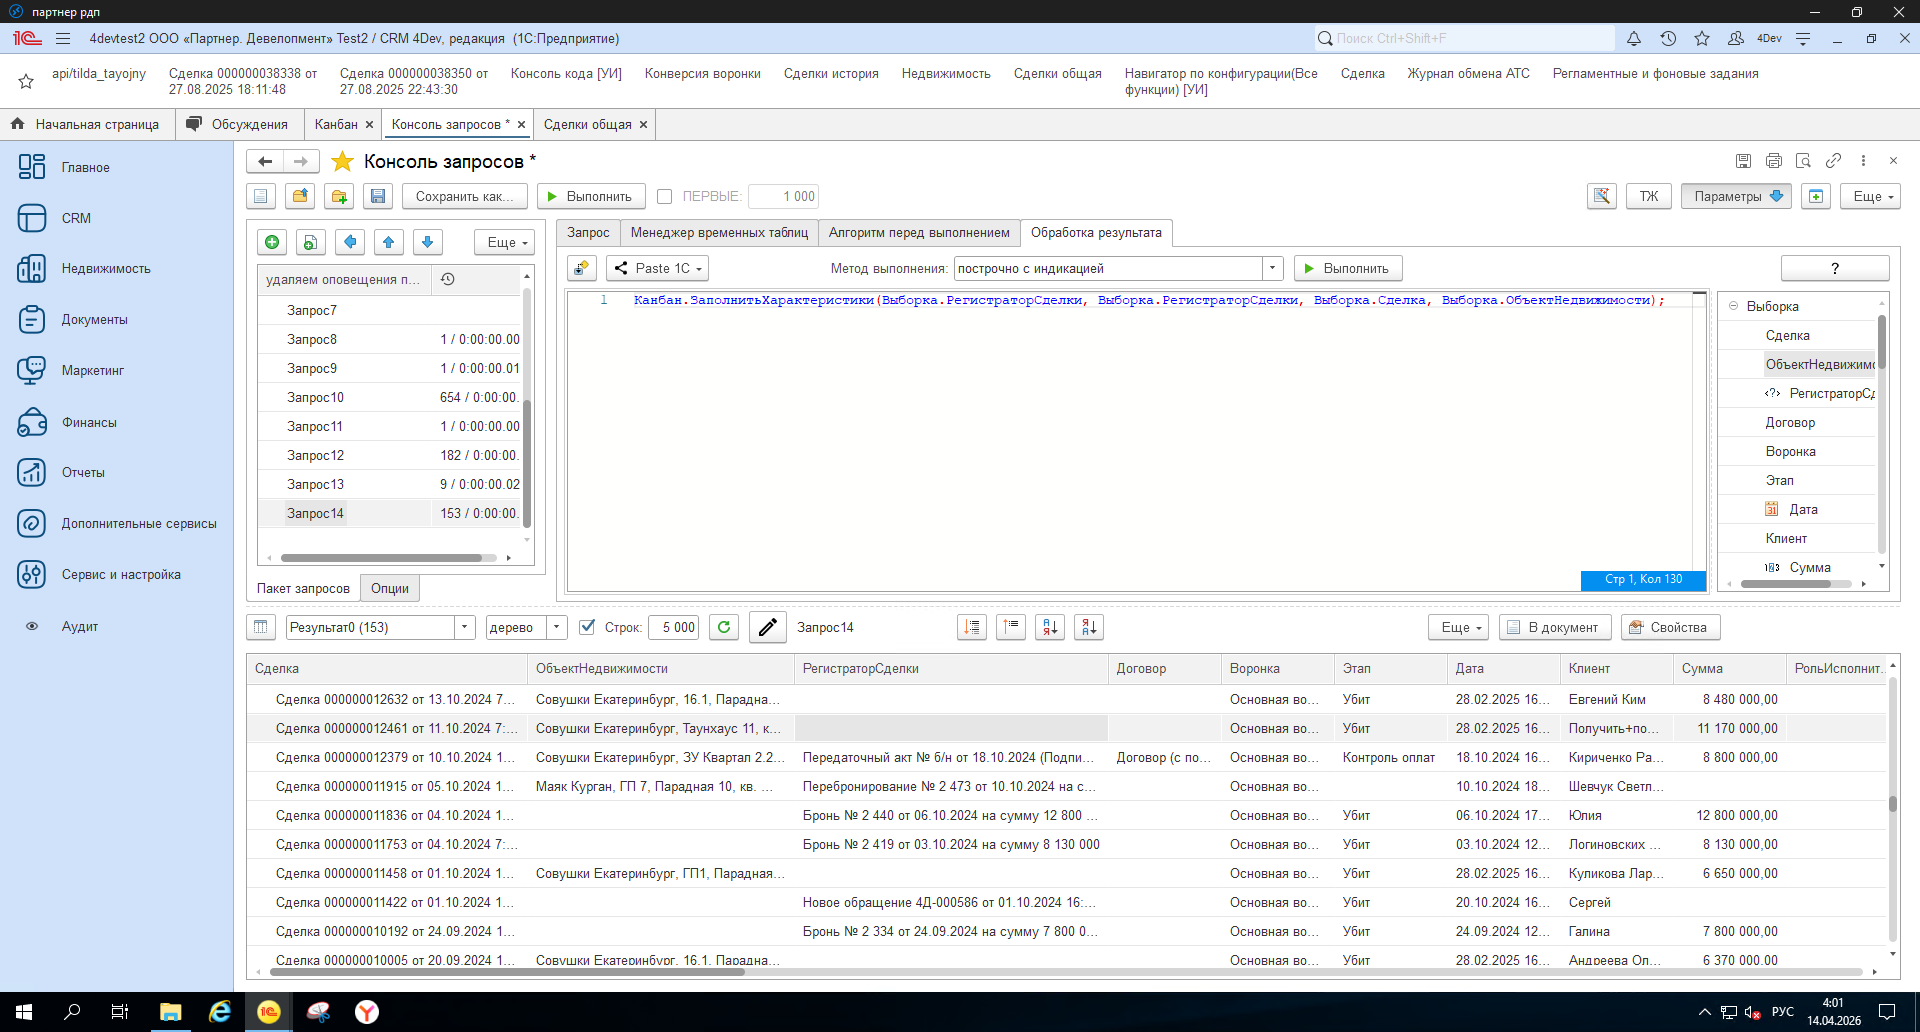This screenshot has width=1920, height=1032.
Task: Open Менеджер временных таблиц tab
Action: (x=719, y=233)
